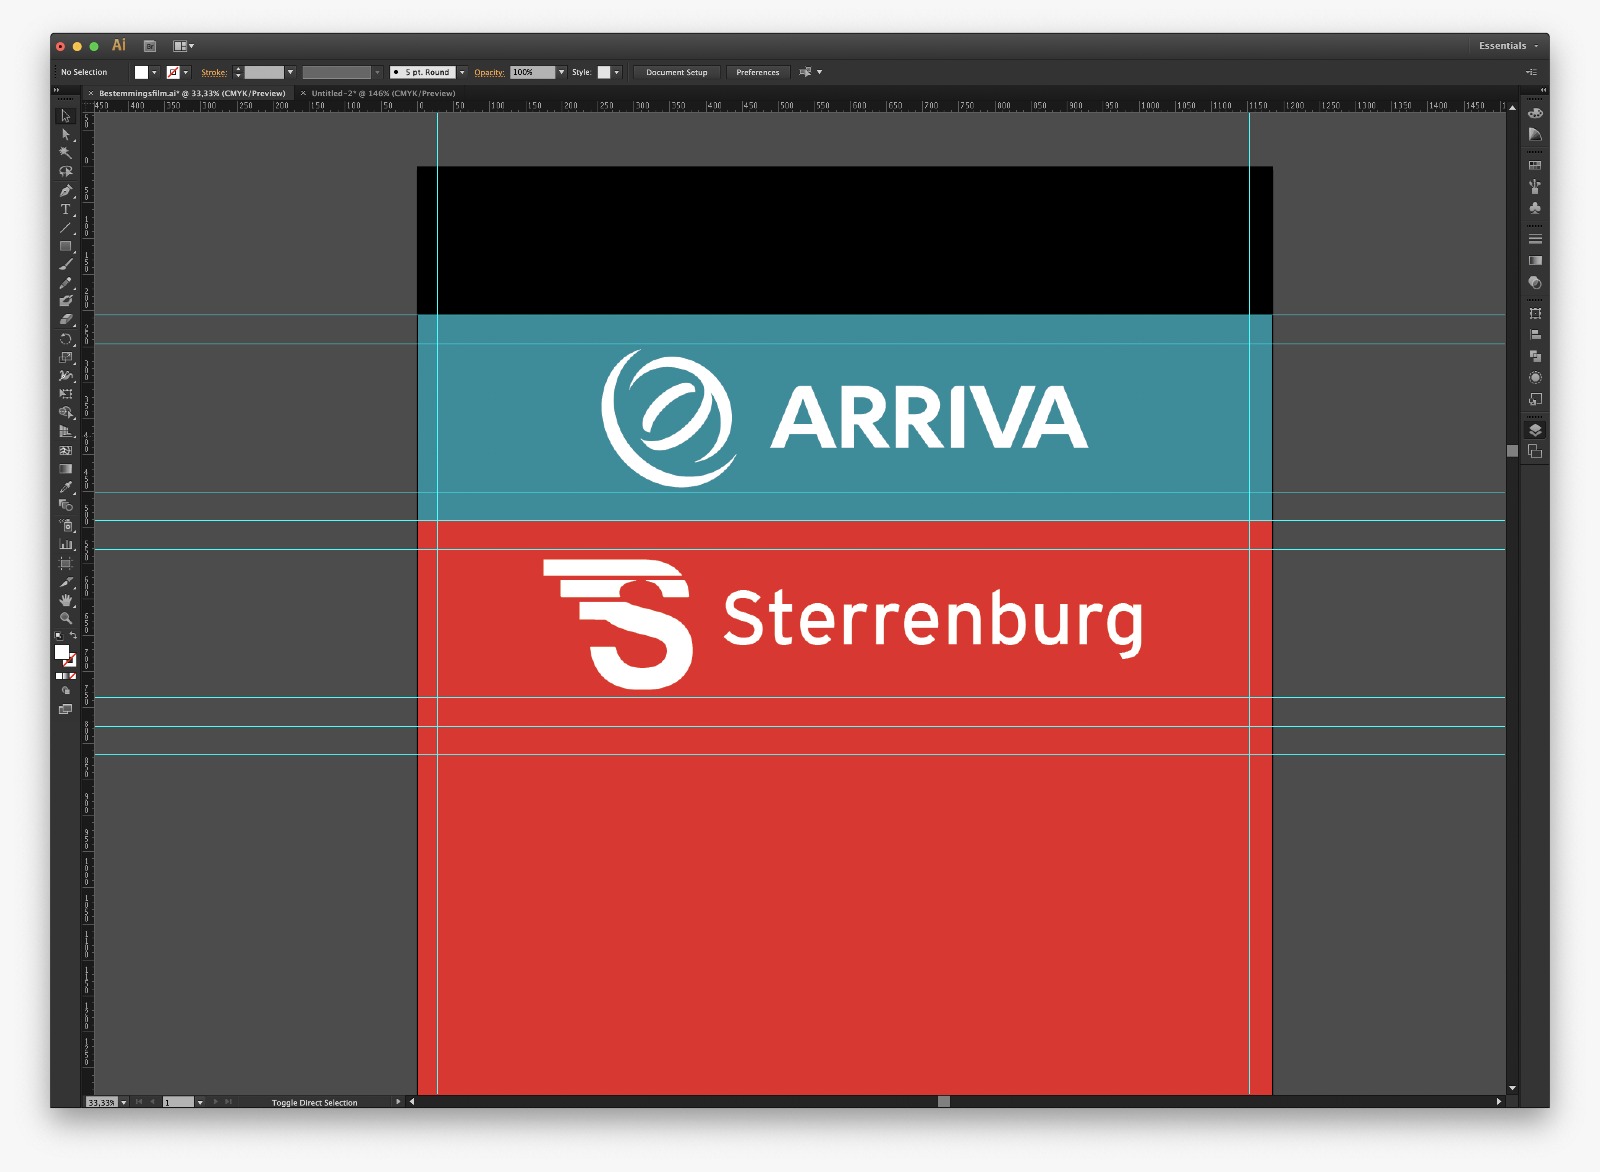Select the Perspective Grid tool
Viewport: 1600px width, 1172px height.
[66, 431]
